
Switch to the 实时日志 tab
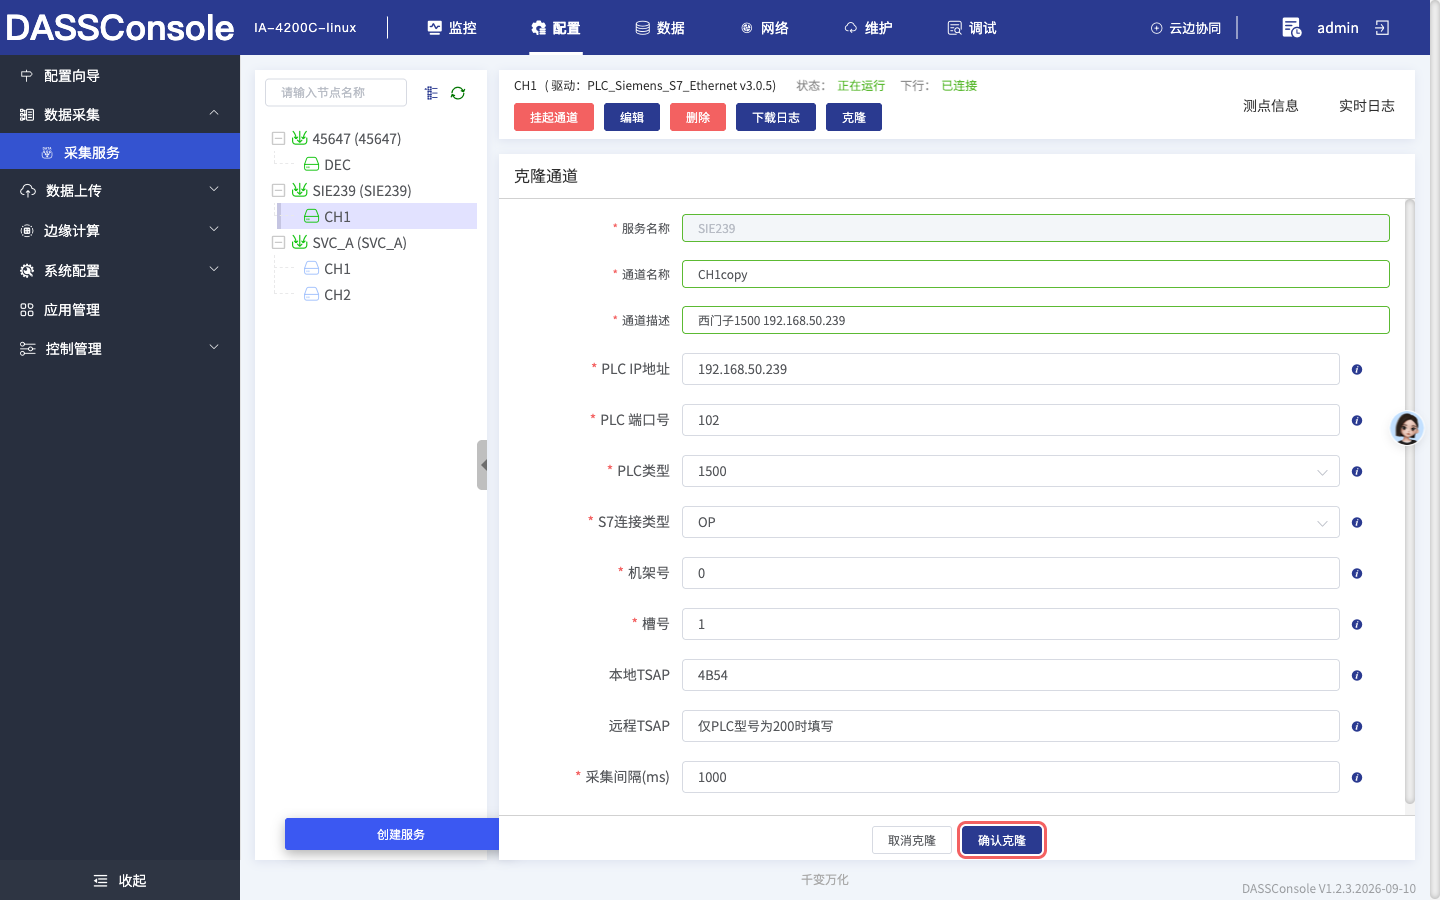(1366, 106)
